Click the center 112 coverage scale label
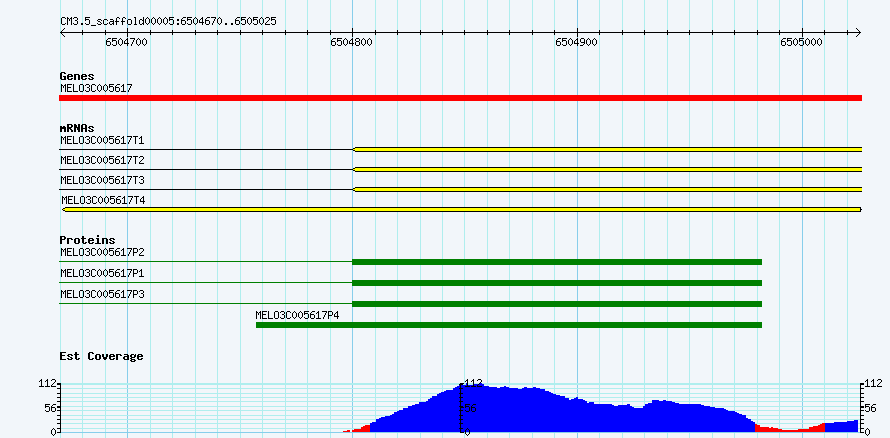Viewport: 890px width, 438px height. click(x=473, y=384)
